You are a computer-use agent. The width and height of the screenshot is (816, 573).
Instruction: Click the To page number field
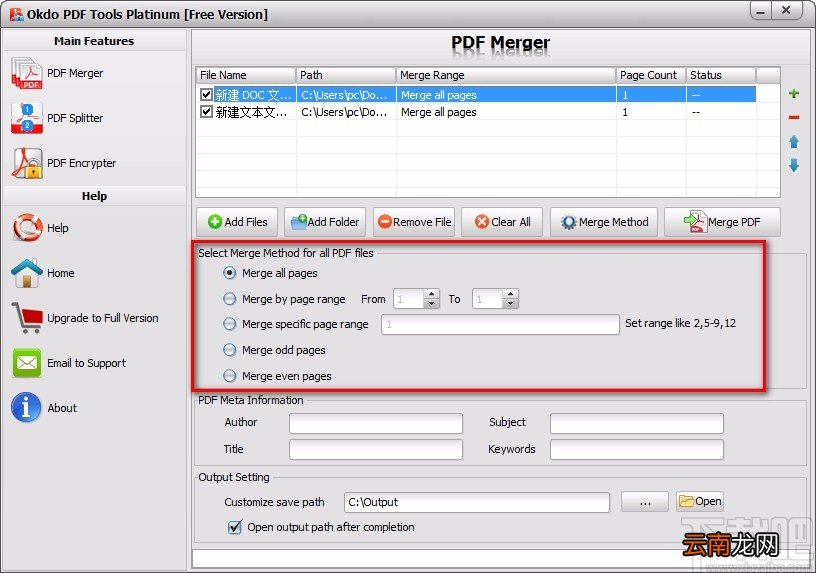pos(488,299)
